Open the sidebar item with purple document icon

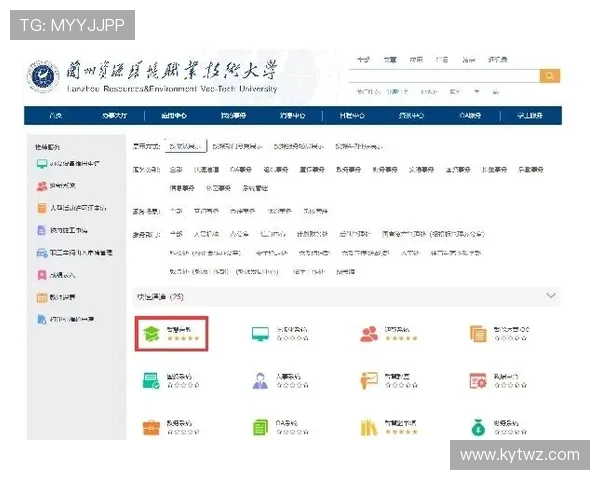click(x=62, y=230)
